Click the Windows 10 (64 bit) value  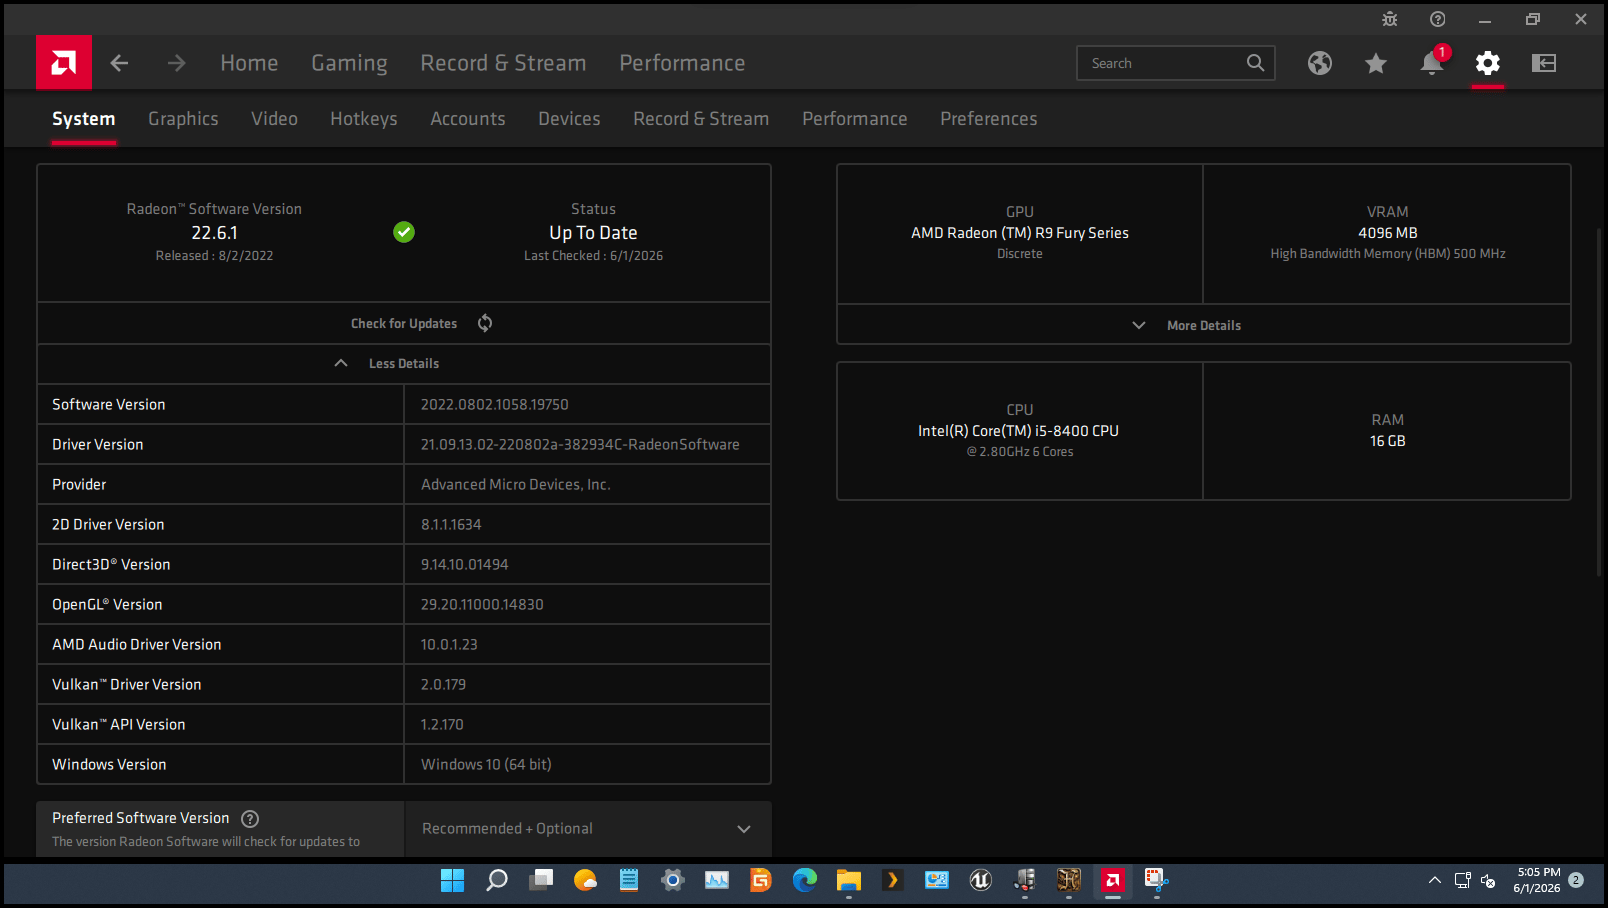click(486, 765)
